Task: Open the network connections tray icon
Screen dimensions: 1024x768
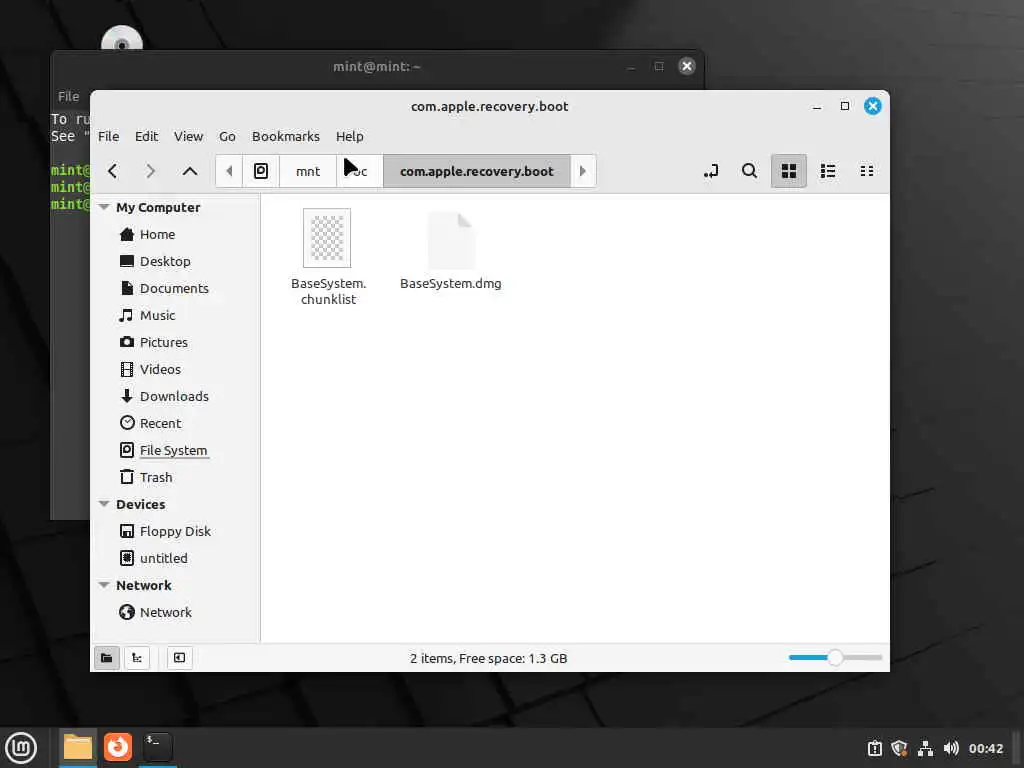Action: tap(925, 748)
